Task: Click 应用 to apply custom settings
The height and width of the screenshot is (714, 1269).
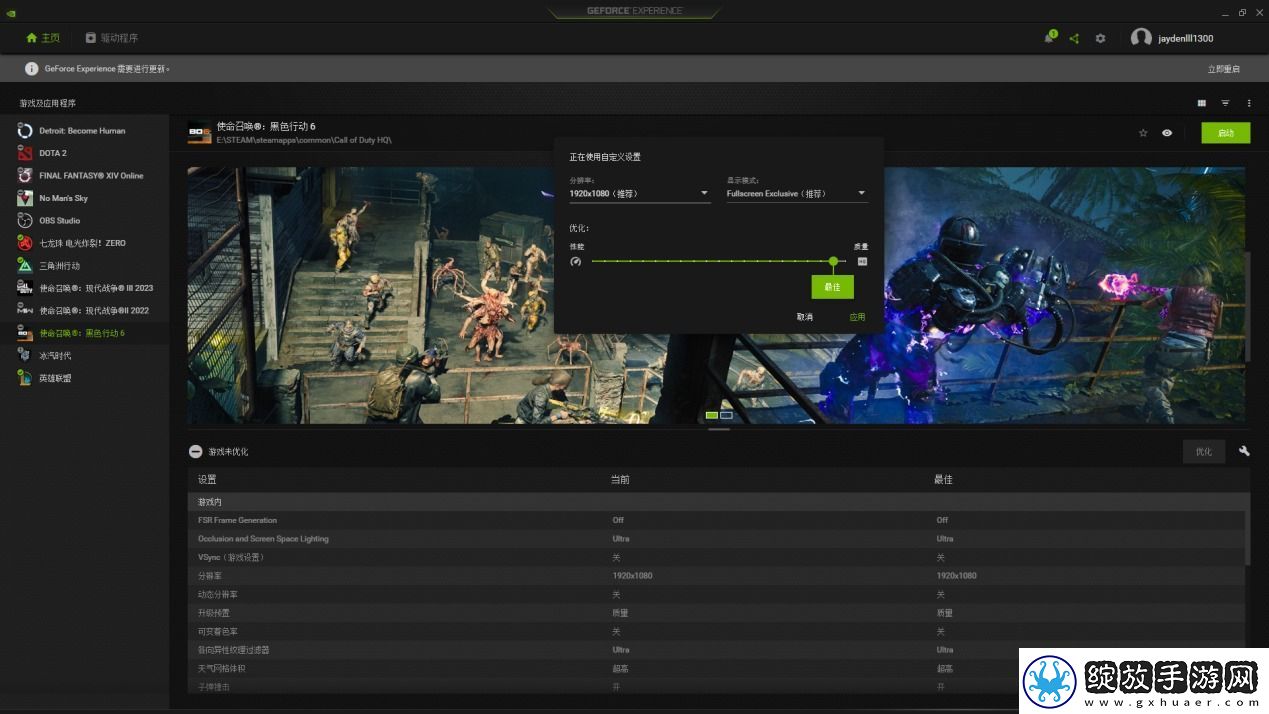Action: click(857, 317)
